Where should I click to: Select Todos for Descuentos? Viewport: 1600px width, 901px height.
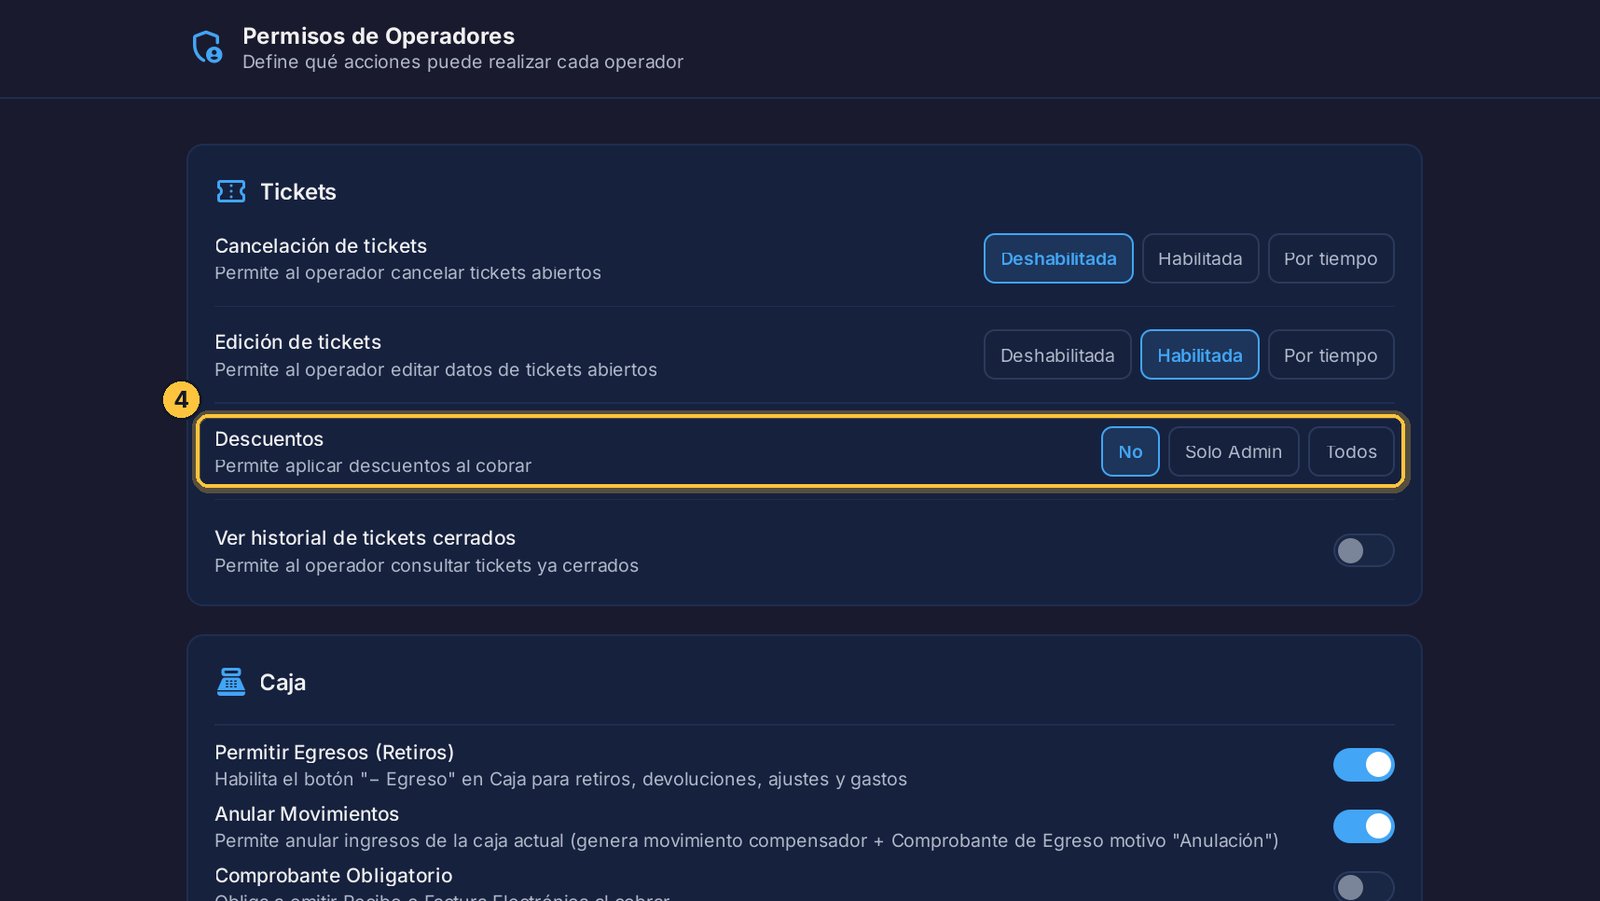click(1351, 452)
